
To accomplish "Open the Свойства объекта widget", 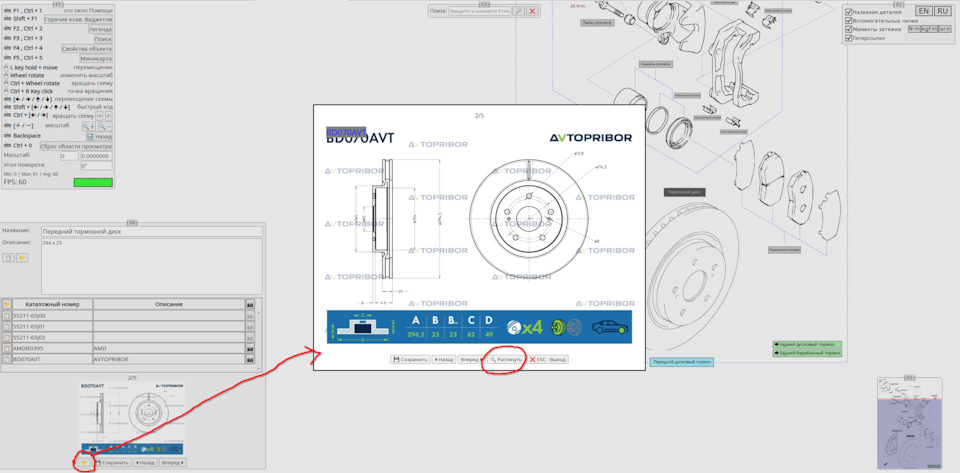I will [87, 48].
